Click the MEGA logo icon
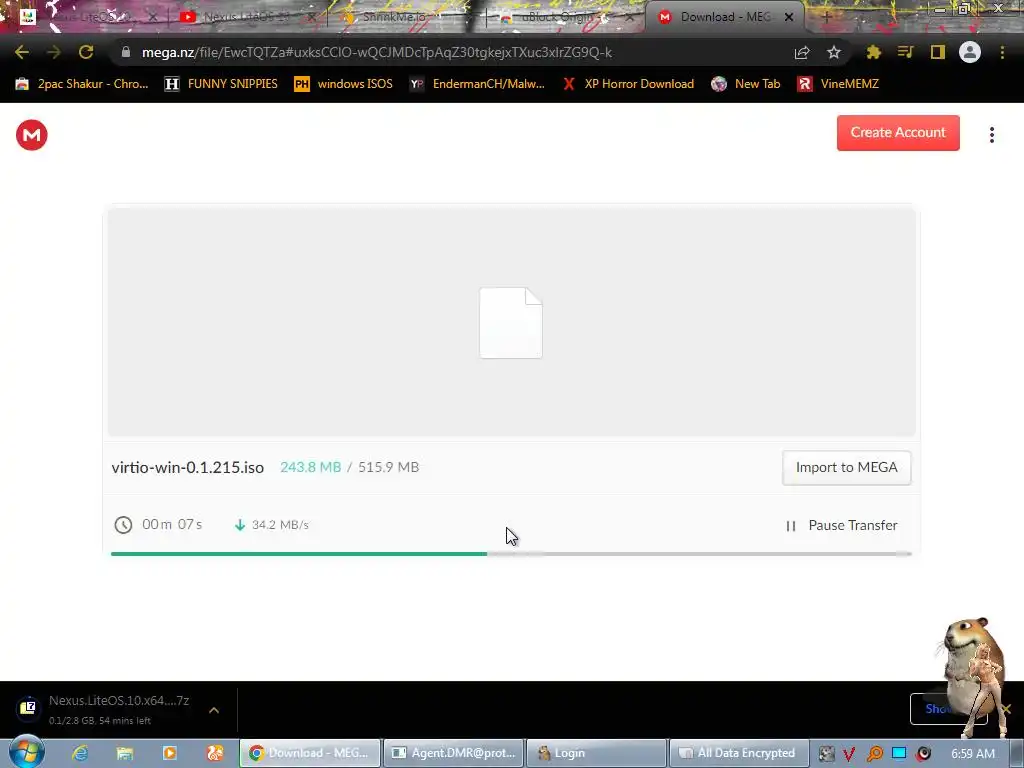 pos(31,135)
